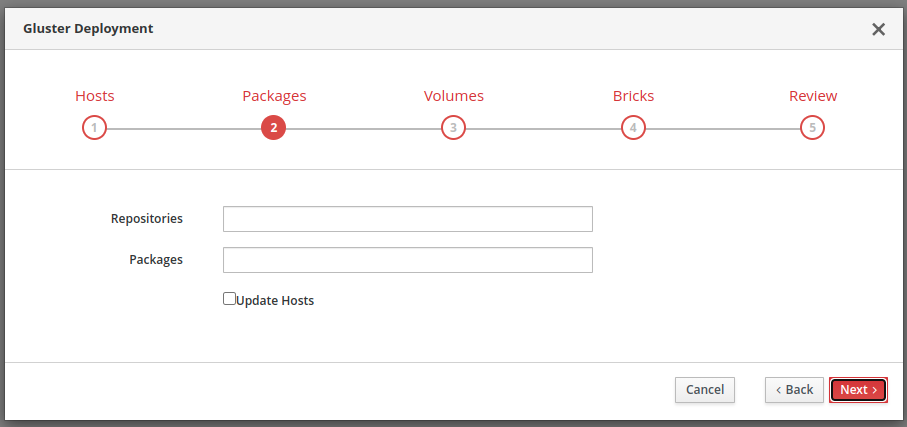
Task: Click the Repositories field label
Action: point(146,218)
